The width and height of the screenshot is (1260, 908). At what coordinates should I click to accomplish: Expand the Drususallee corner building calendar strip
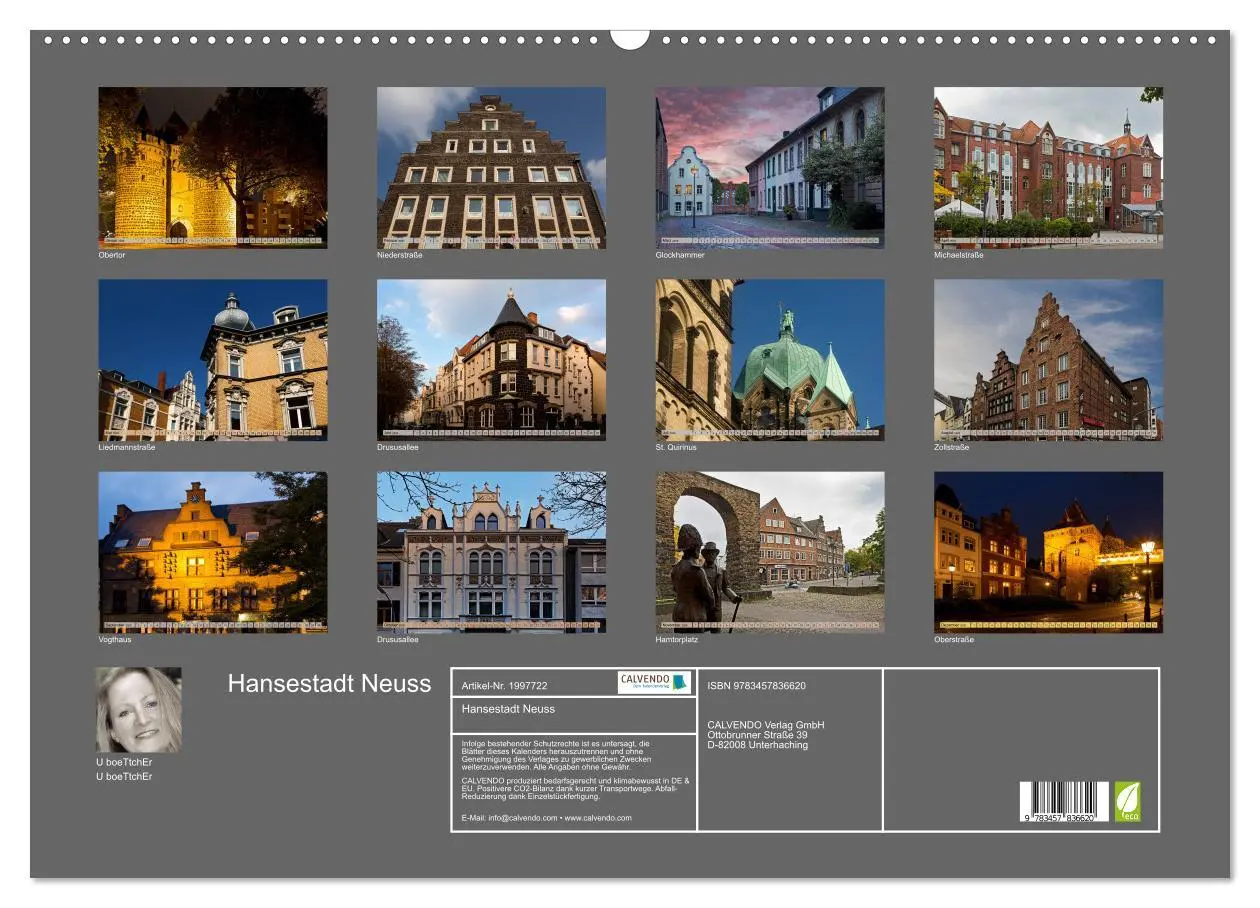(492, 430)
